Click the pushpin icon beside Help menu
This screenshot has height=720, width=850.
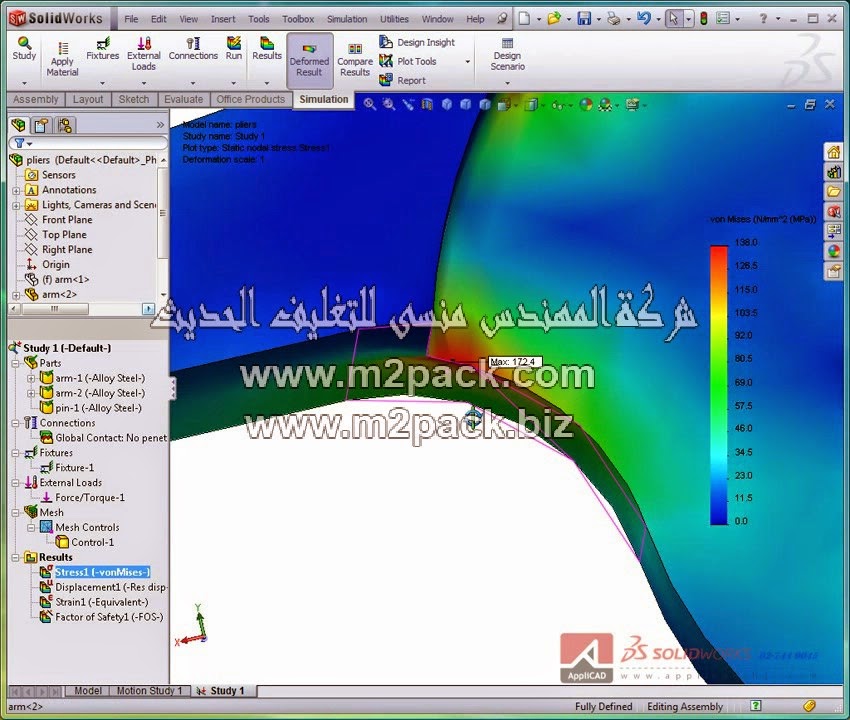point(503,19)
